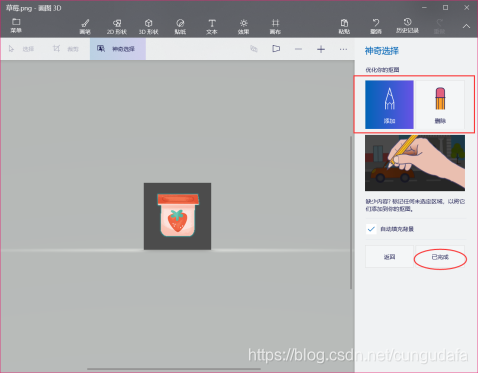Click the strawberry jar image on the canvas
The width and height of the screenshot is (478, 374).
pos(177,216)
